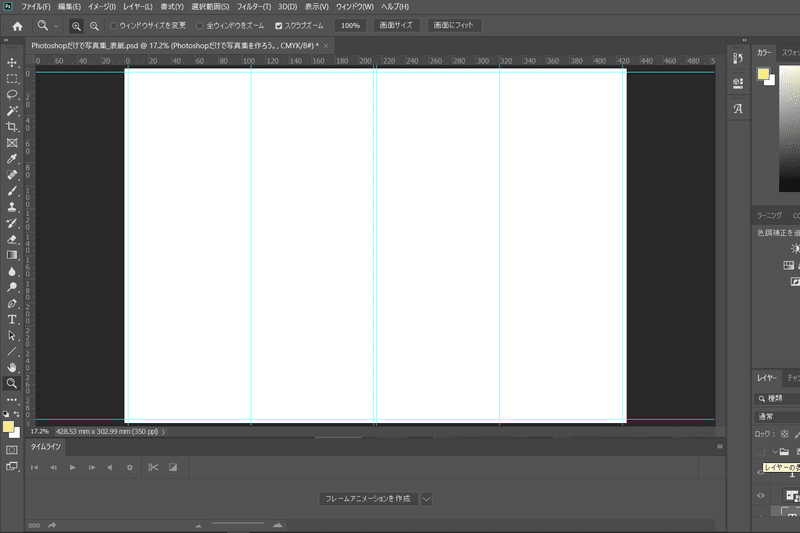Swap foreground and background colors
This screenshot has height=533, width=800.
(17, 414)
